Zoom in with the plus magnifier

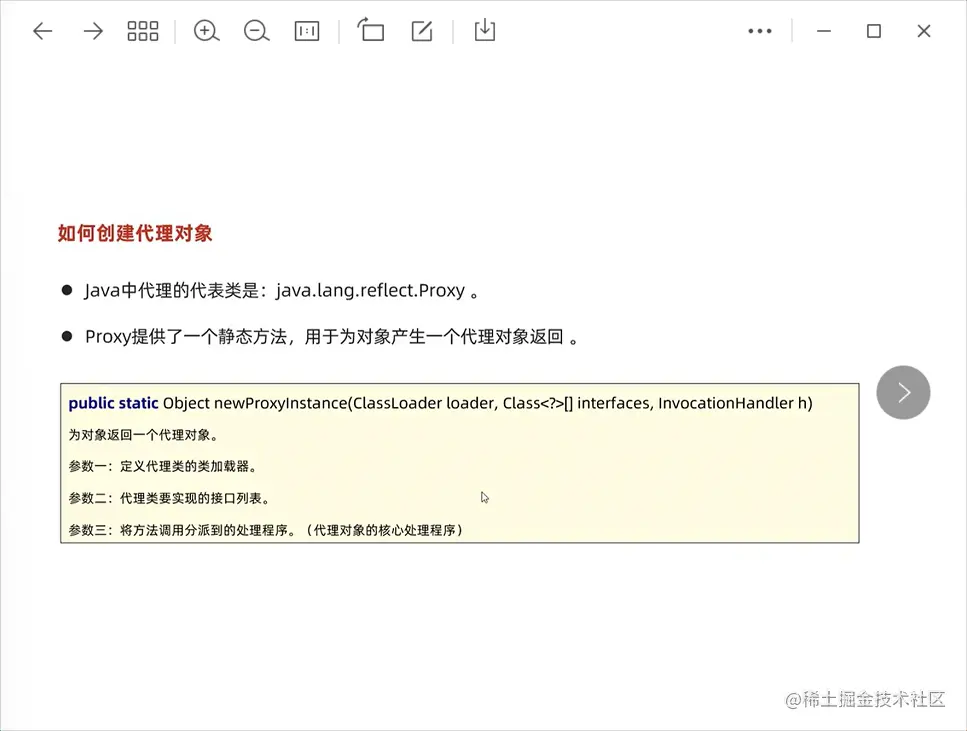pyautogui.click(x=206, y=31)
